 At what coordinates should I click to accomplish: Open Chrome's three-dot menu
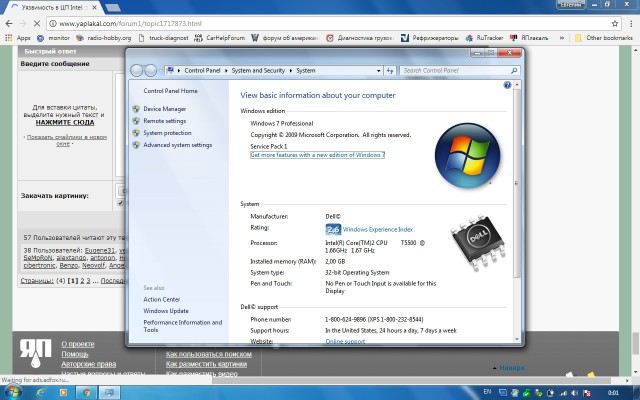tap(631, 24)
